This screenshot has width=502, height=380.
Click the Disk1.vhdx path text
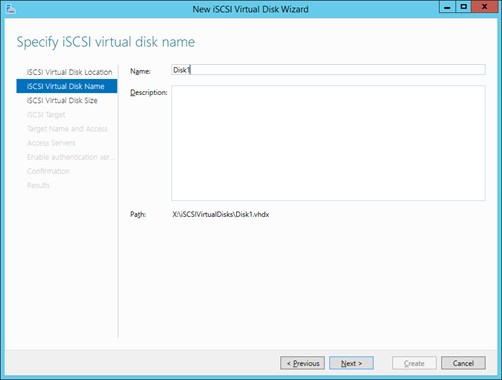click(221, 214)
